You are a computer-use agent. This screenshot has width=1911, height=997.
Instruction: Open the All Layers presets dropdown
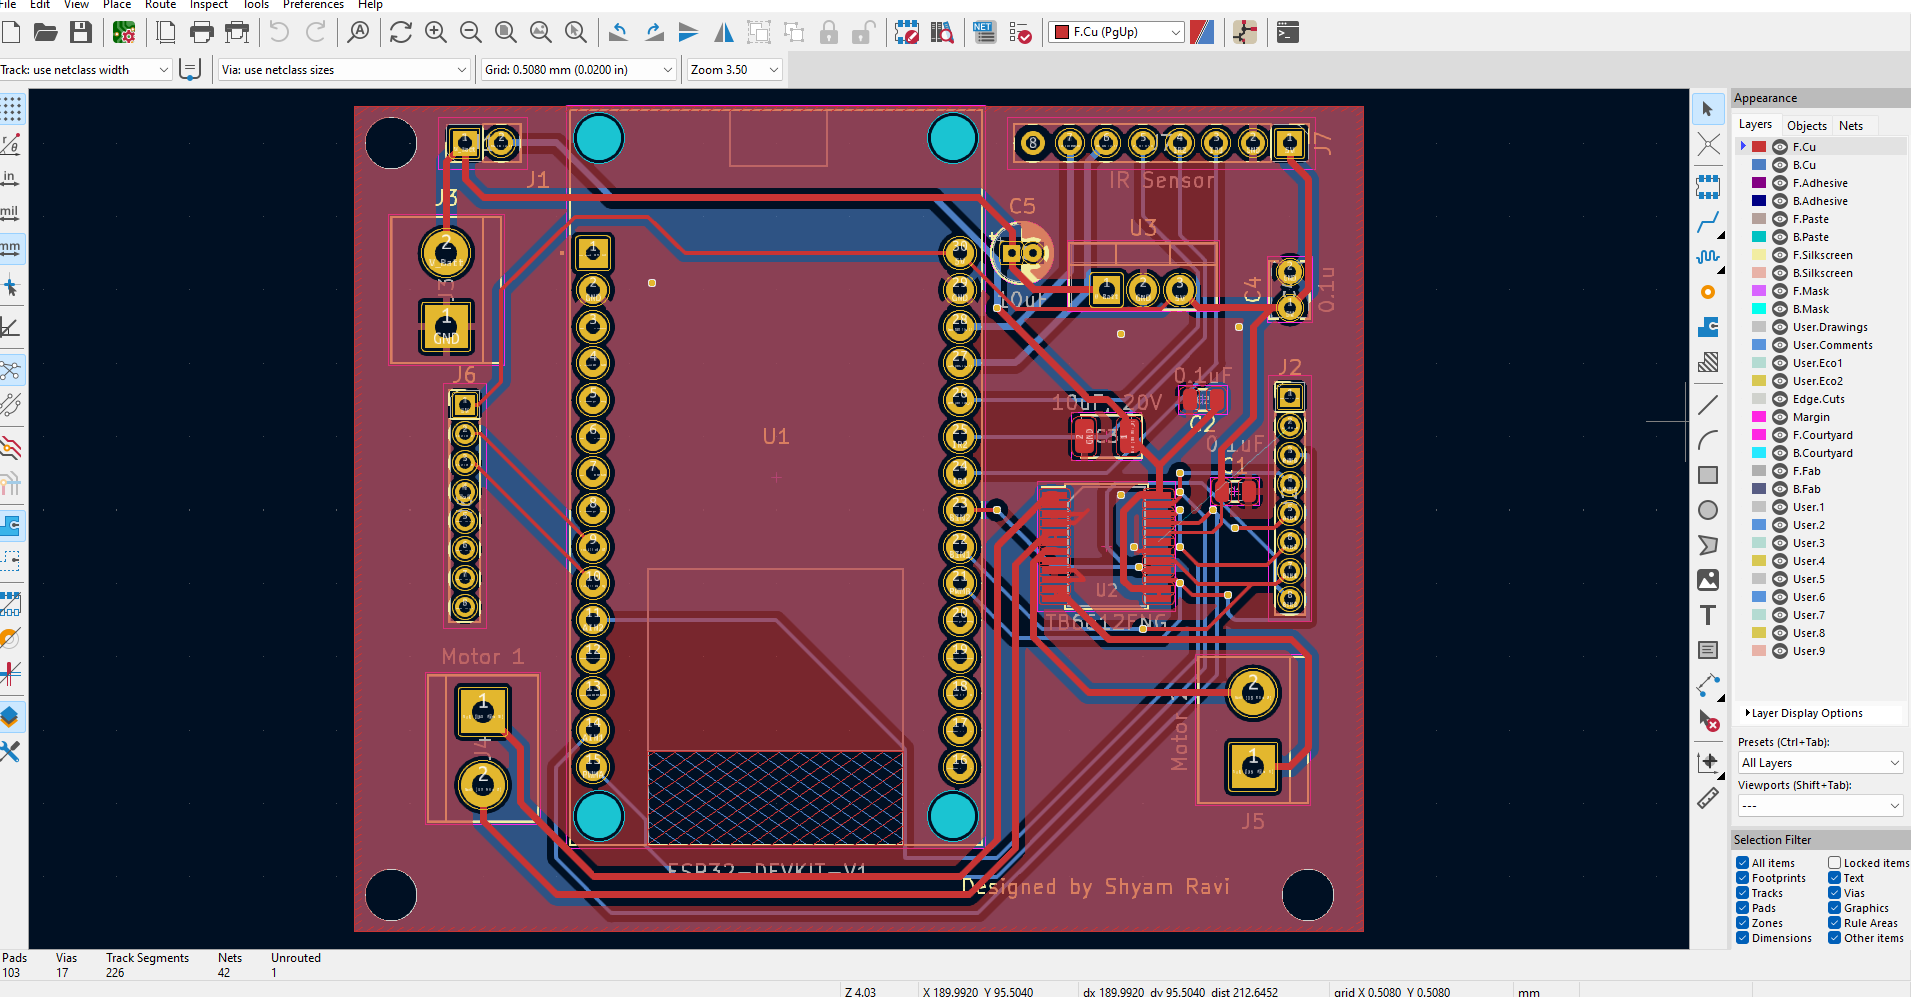pos(1818,762)
